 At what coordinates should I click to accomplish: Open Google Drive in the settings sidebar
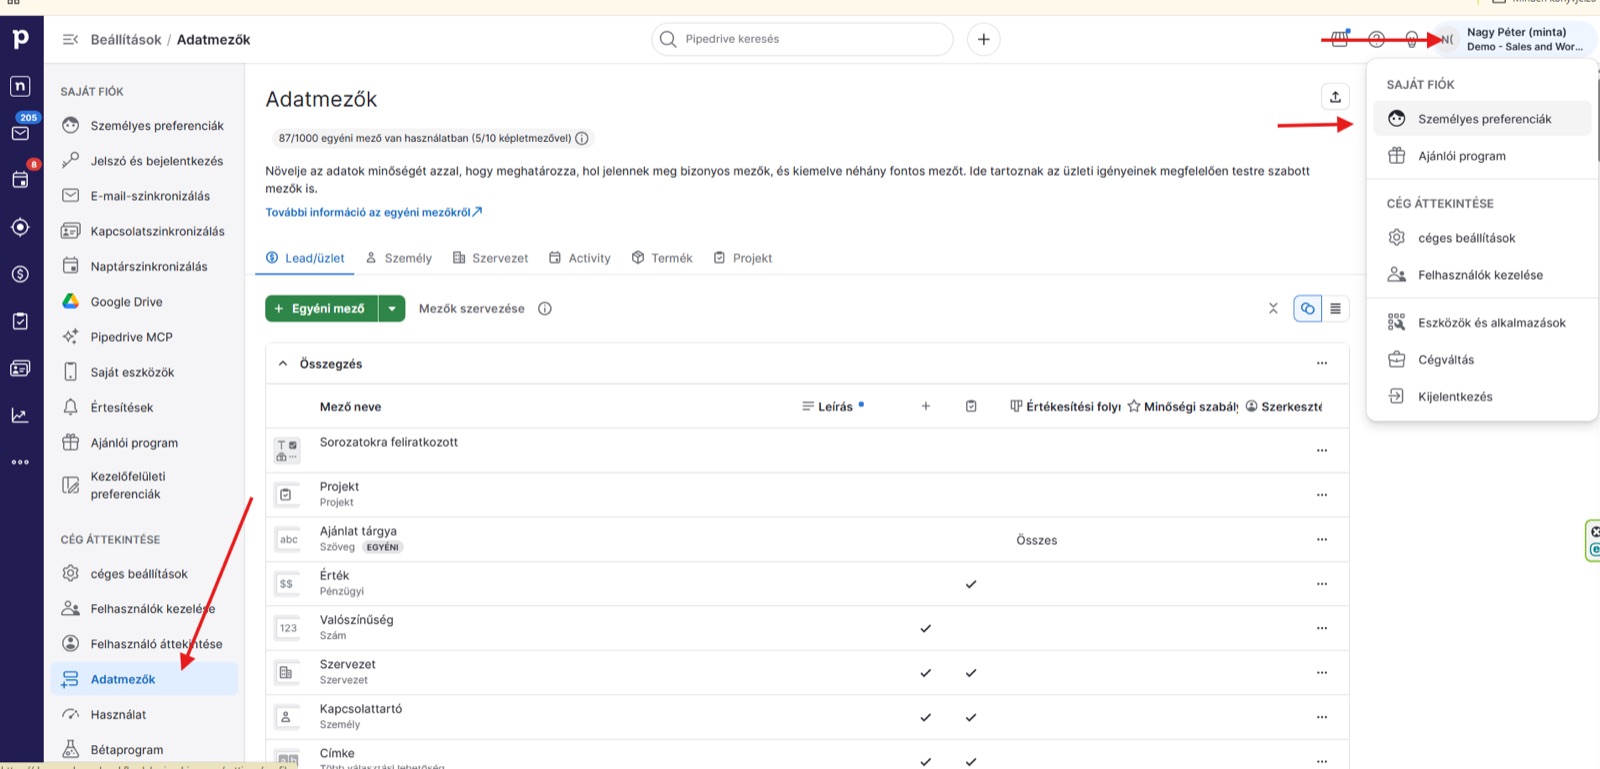click(144, 302)
